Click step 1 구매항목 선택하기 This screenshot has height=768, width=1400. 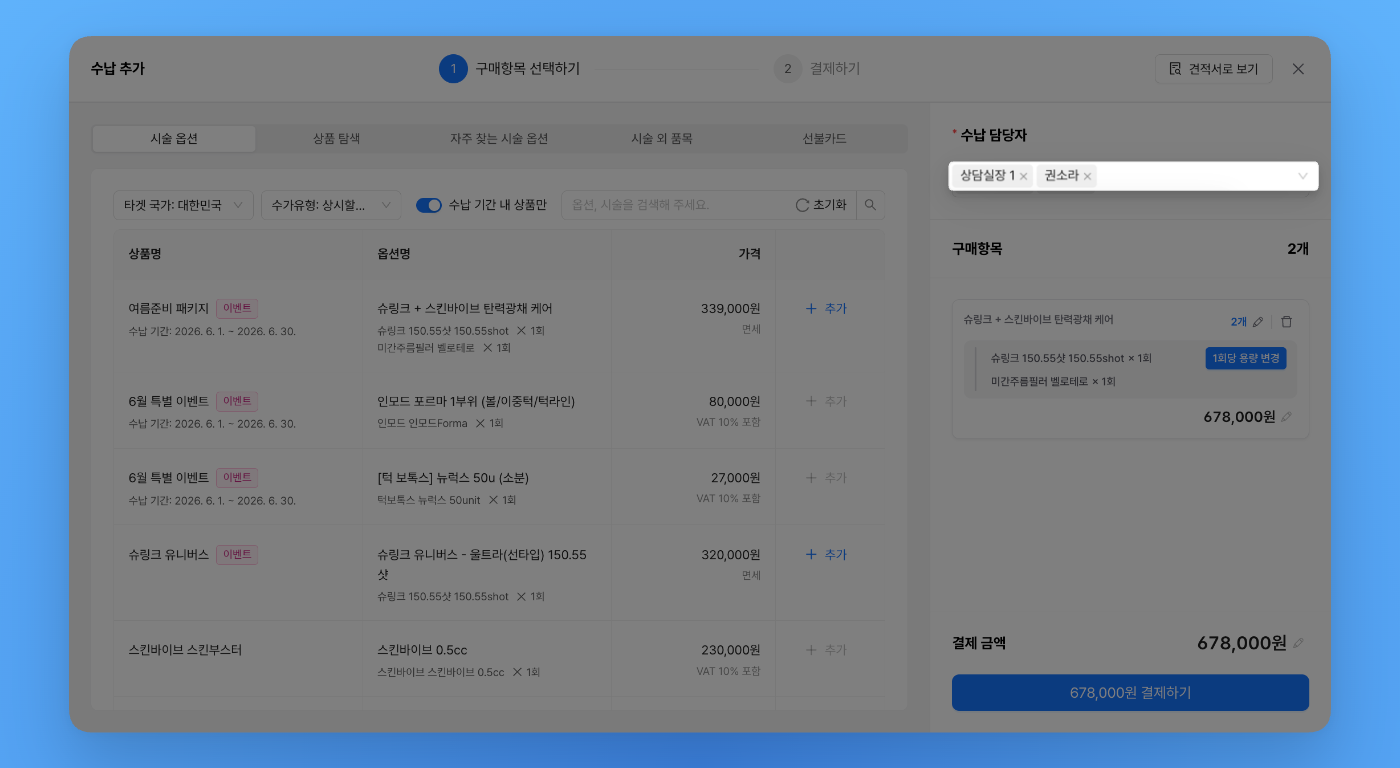(x=509, y=69)
